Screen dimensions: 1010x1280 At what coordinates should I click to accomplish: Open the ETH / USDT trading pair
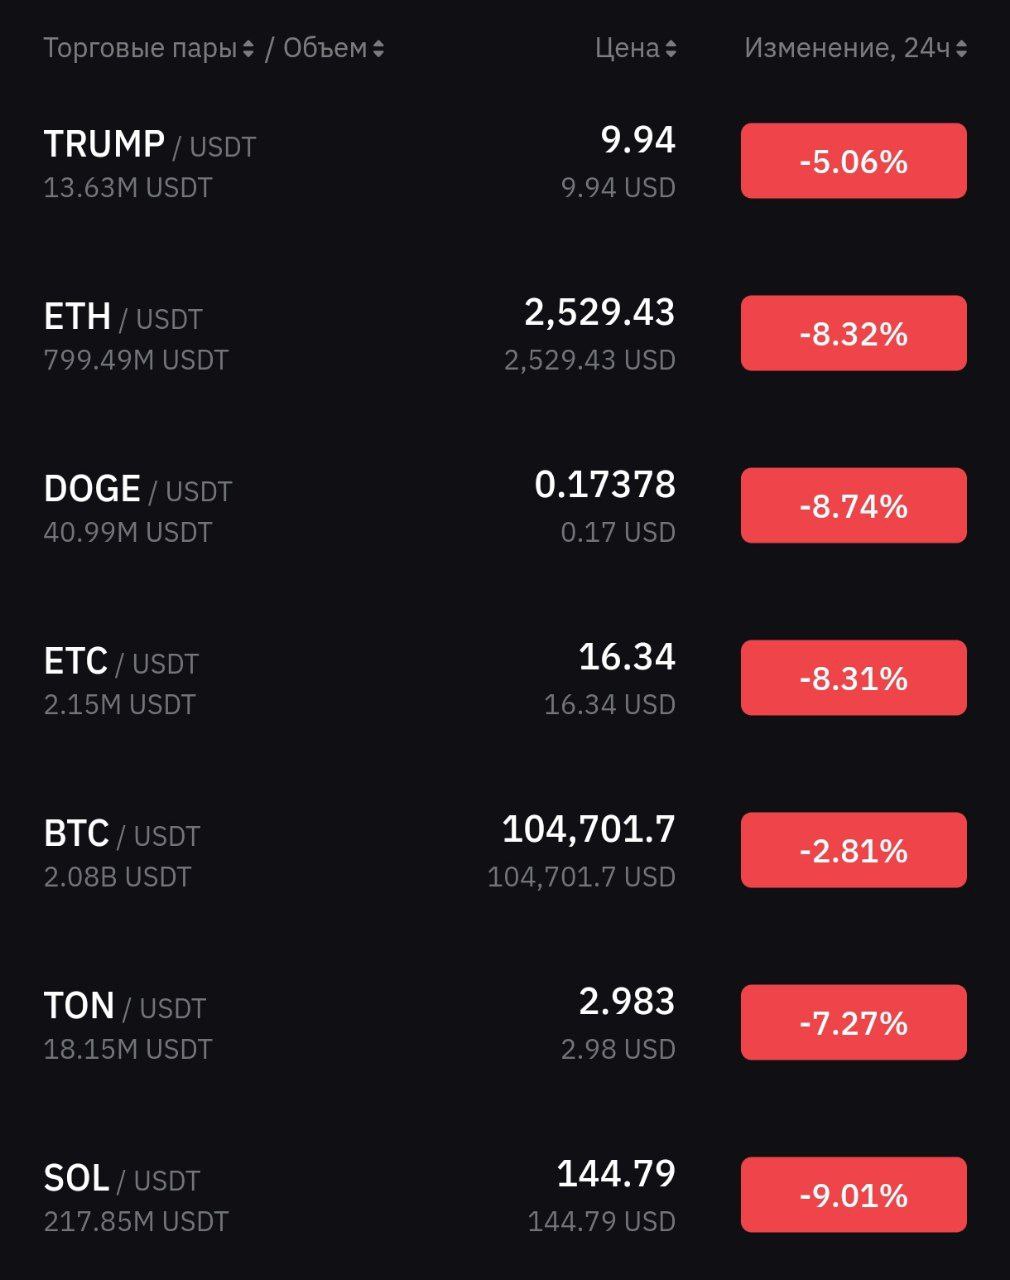click(x=505, y=334)
